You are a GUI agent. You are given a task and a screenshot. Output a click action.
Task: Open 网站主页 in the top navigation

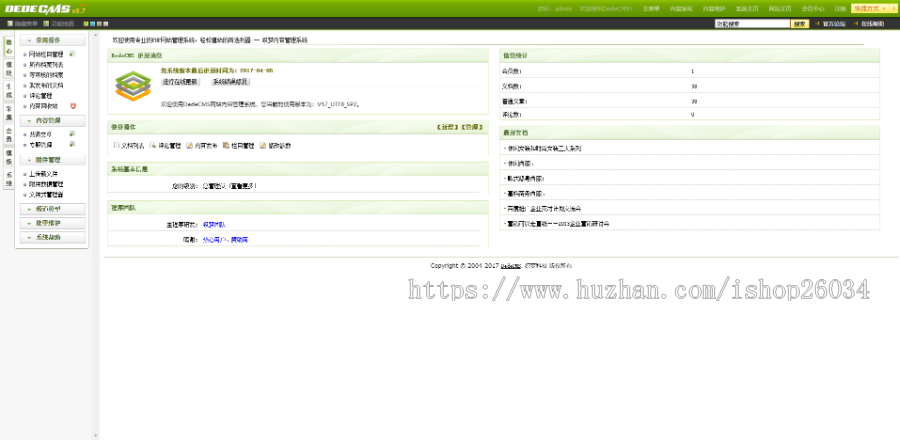pos(780,9)
